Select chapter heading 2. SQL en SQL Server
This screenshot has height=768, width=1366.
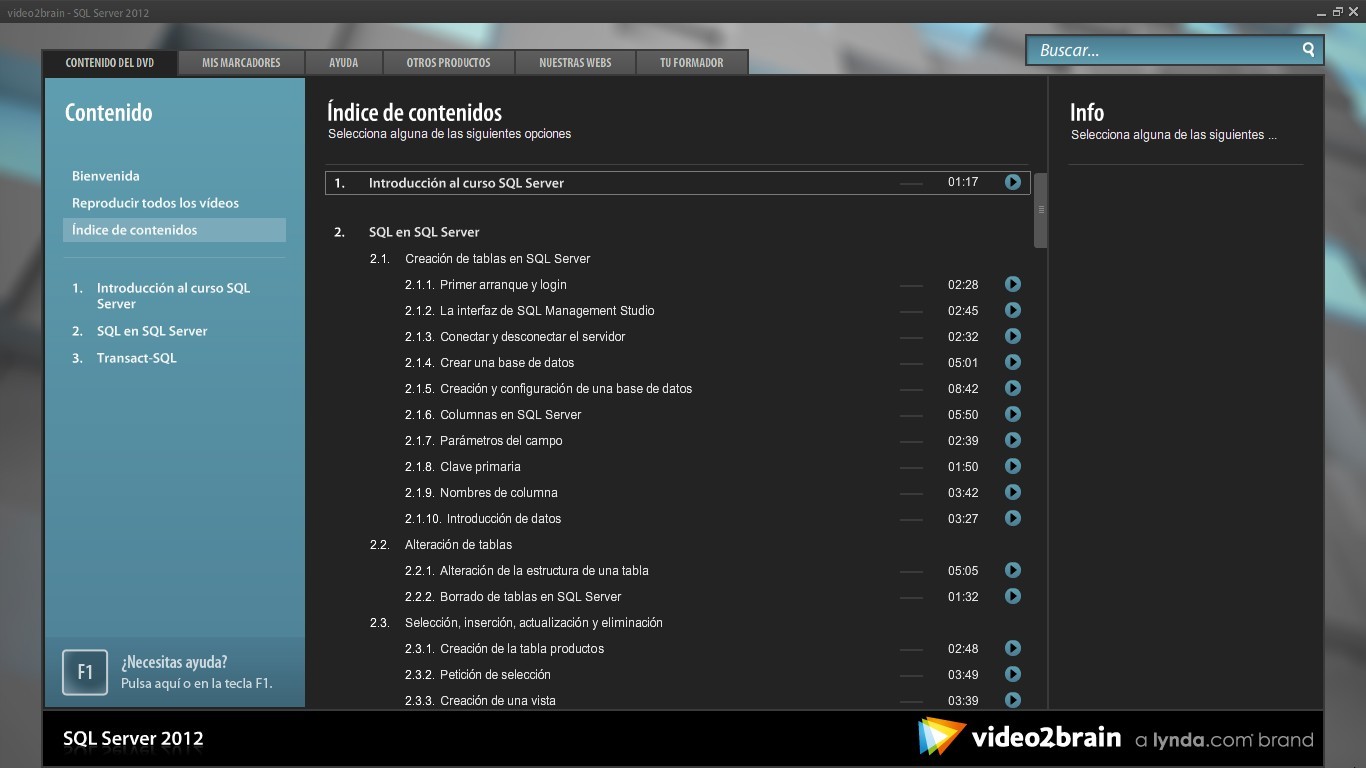coord(424,232)
